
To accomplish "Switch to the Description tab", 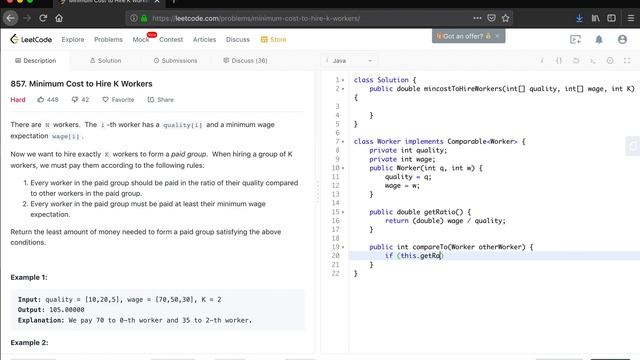I will (36, 60).
